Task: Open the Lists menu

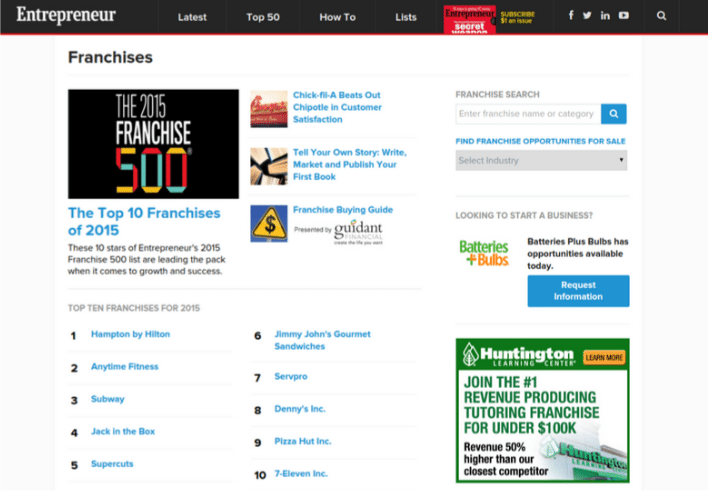Action: tap(406, 17)
